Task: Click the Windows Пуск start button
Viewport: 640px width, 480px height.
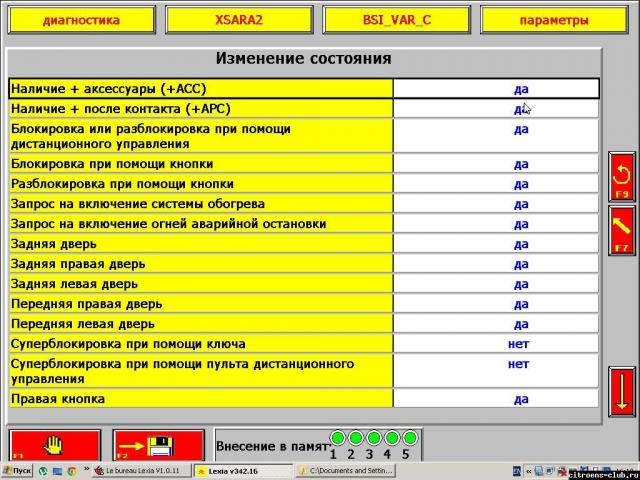Action: point(18,470)
